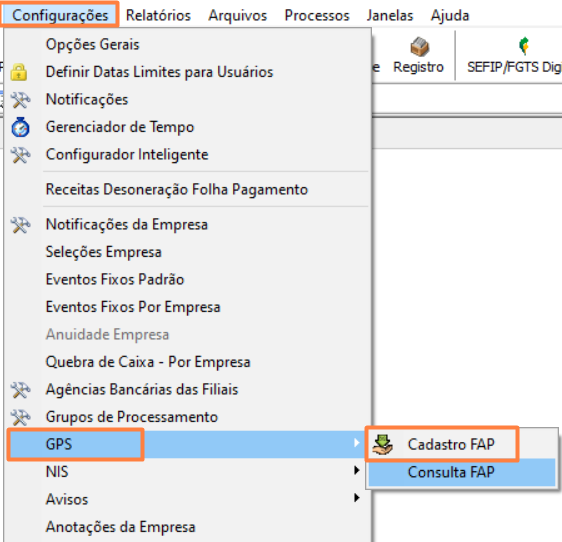
Task: Expand the NIS submenu arrow
Action: [356, 470]
